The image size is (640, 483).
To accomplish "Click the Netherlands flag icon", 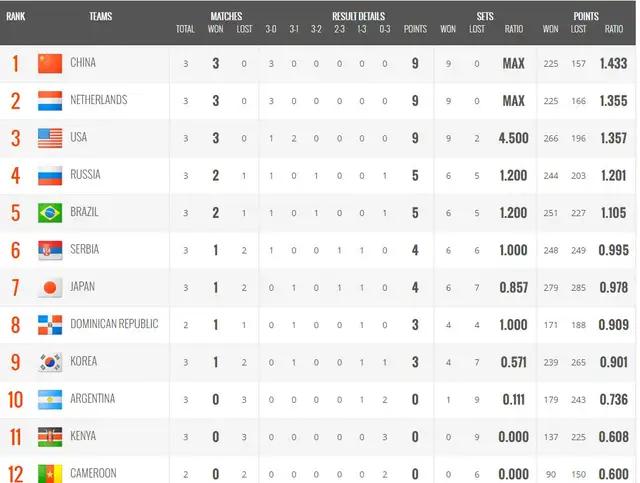I will click(x=50, y=101).
